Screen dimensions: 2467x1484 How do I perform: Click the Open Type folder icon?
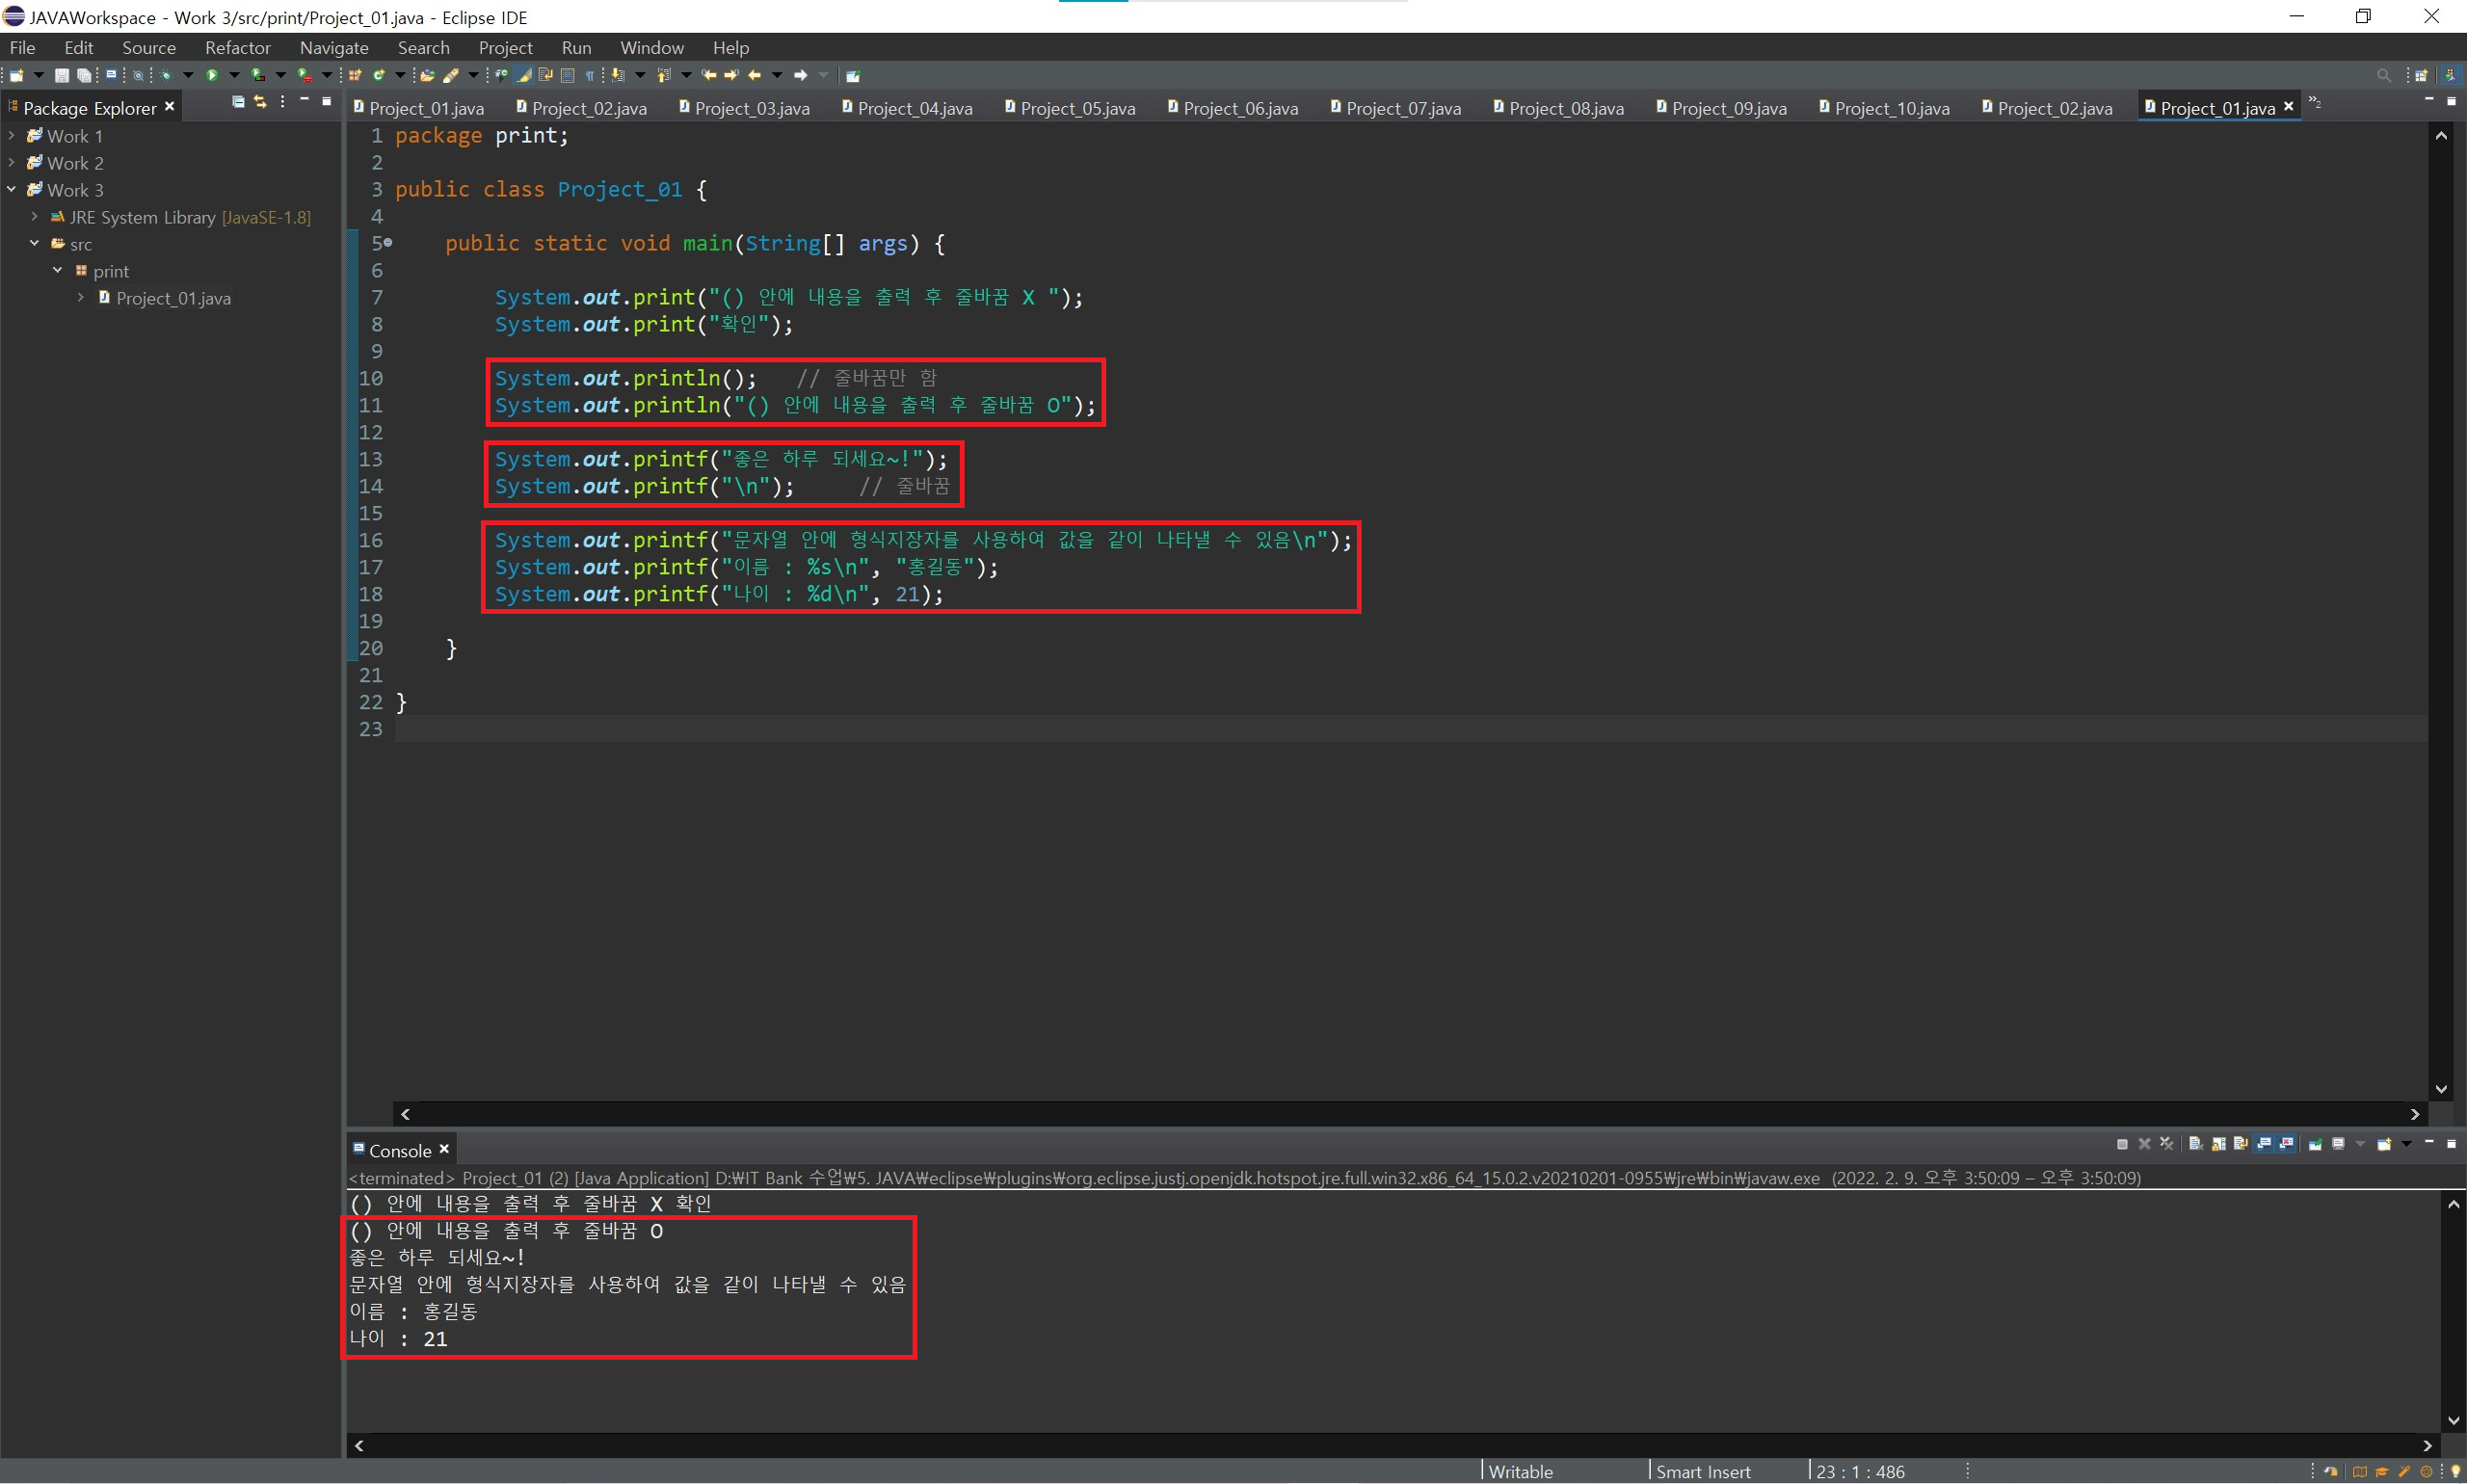click(x=427, y=75)
